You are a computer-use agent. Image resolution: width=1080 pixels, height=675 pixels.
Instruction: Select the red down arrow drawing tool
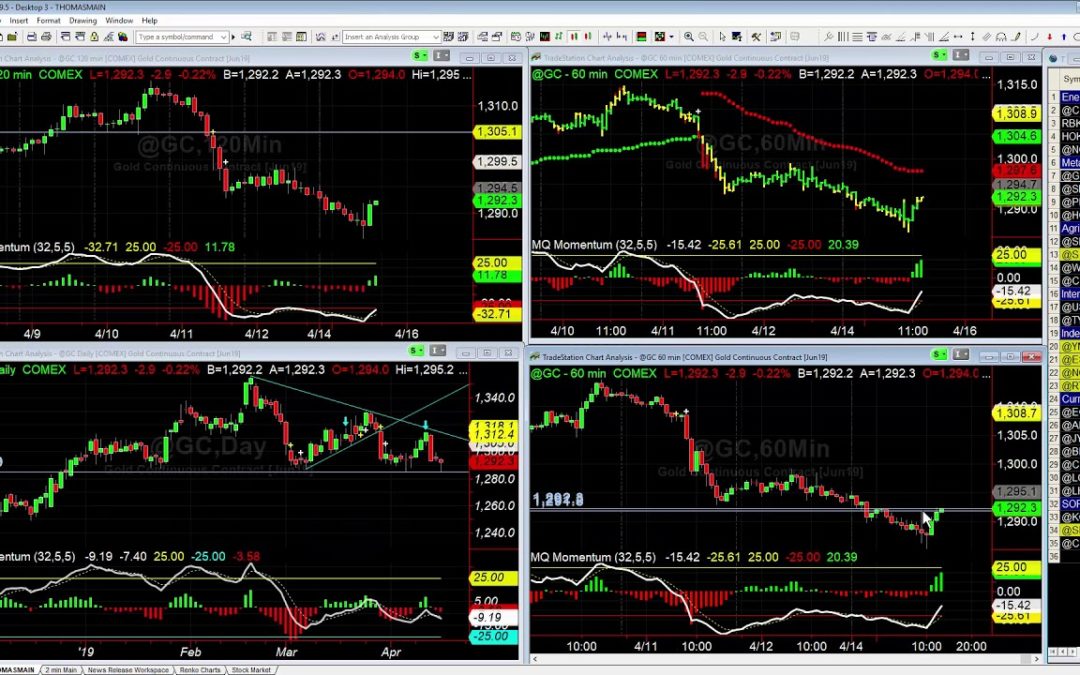point(1050,37)
